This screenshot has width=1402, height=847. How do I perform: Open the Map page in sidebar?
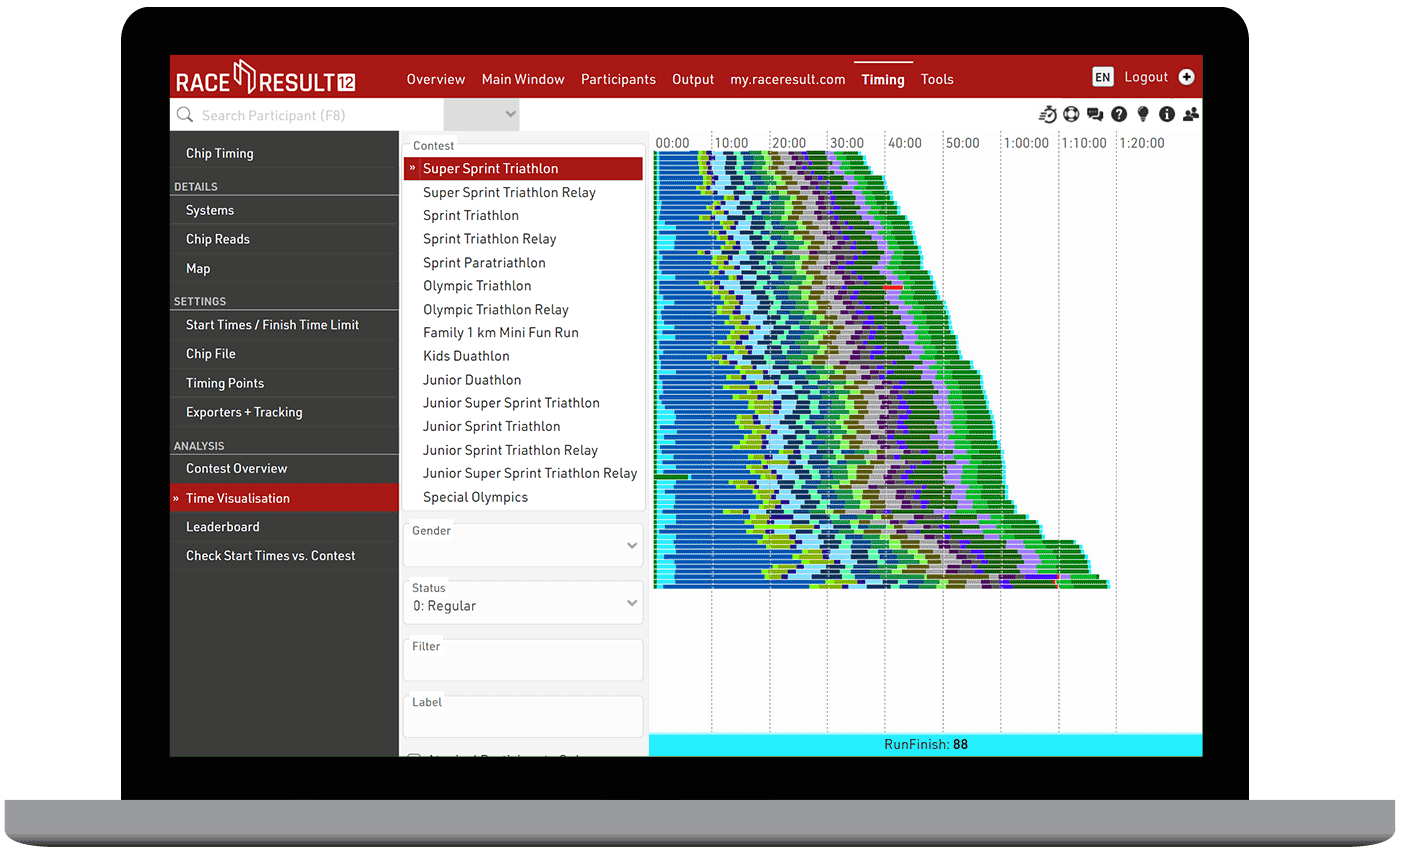(x=284, y=268)
